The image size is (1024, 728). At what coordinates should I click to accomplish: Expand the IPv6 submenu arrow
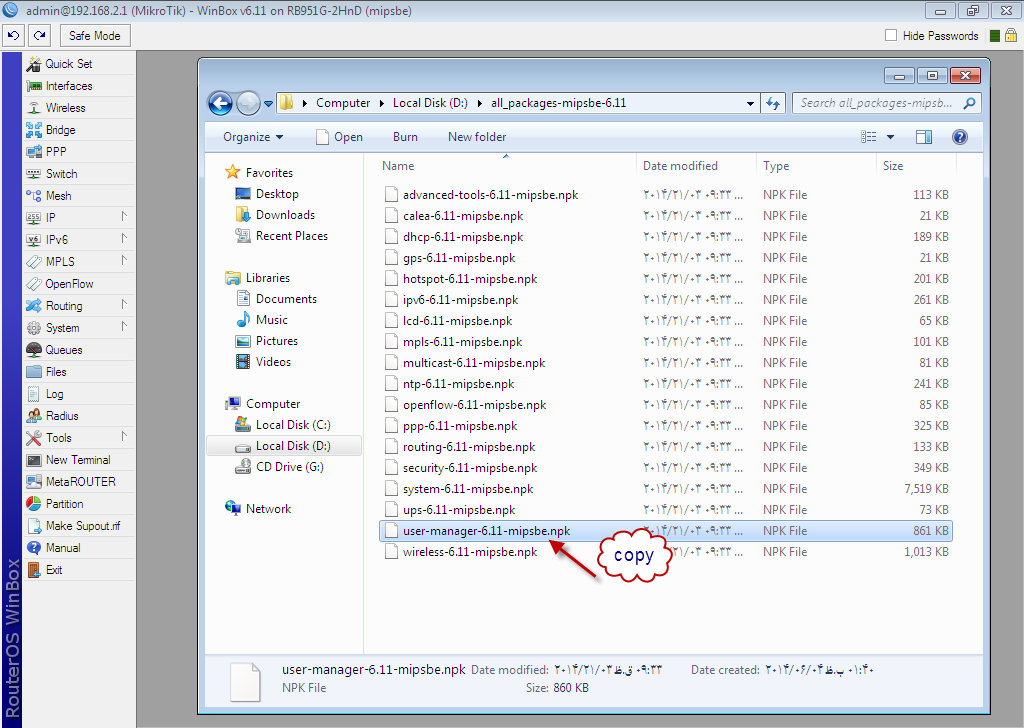124,238
